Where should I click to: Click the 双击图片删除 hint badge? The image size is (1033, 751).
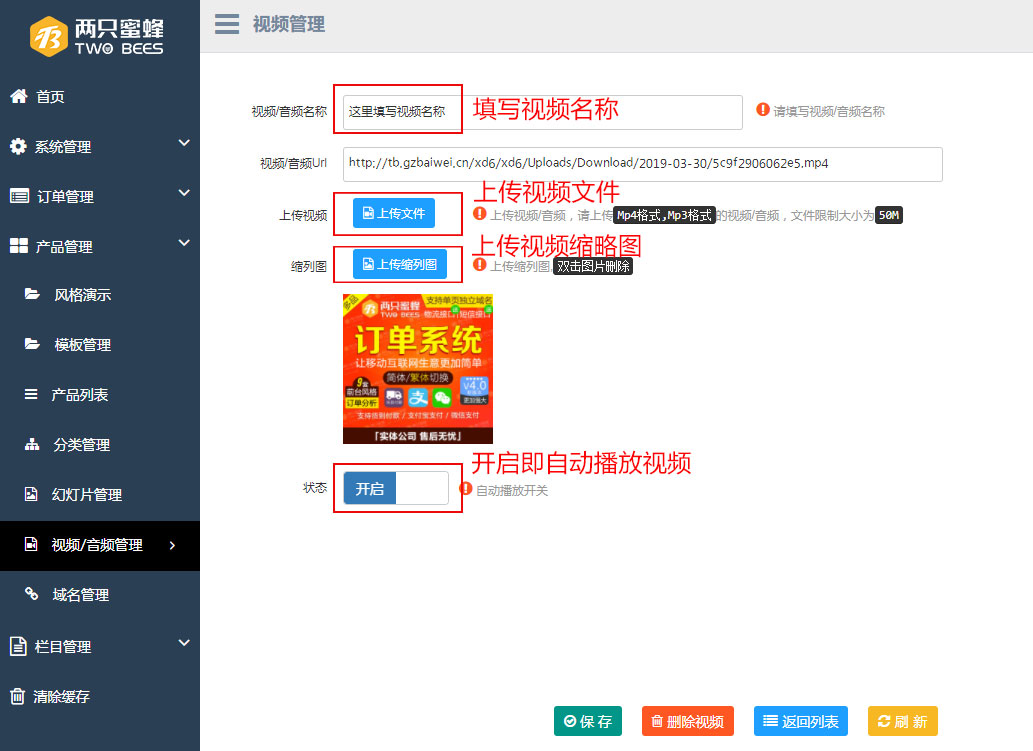pos(593,266)
